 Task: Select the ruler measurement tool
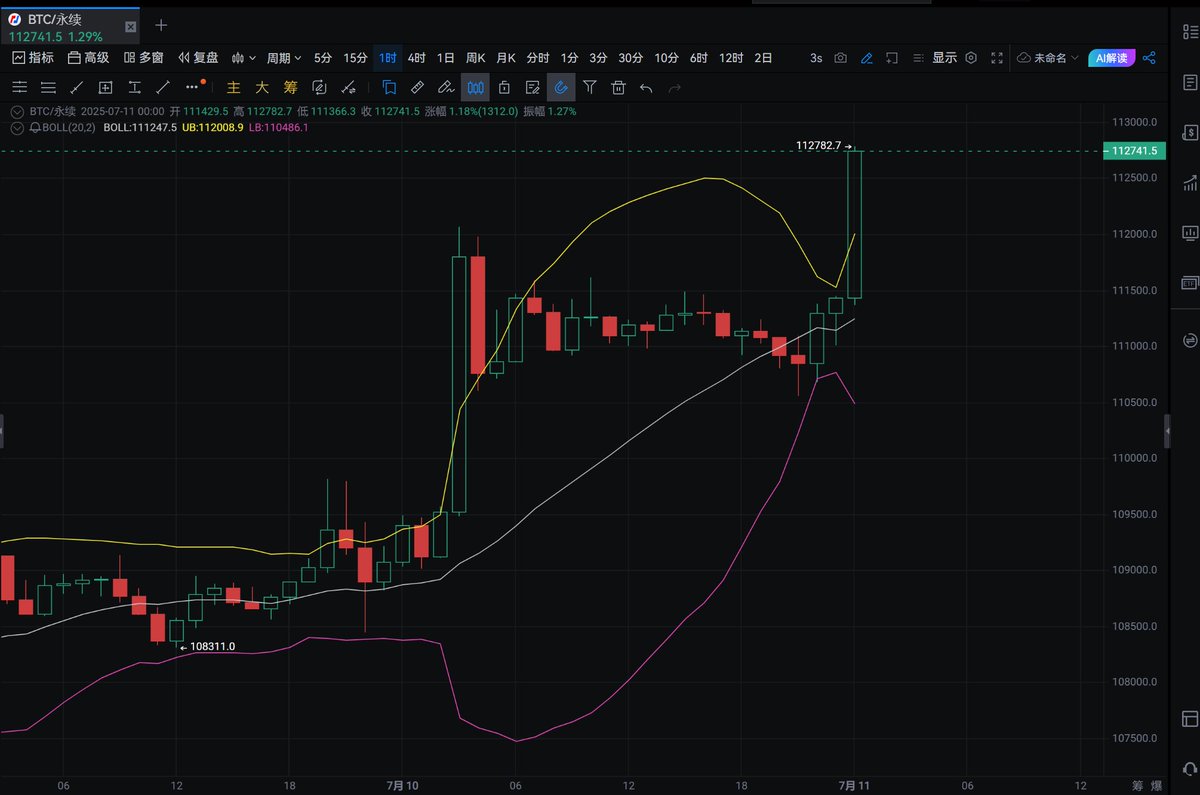point(419,88)
